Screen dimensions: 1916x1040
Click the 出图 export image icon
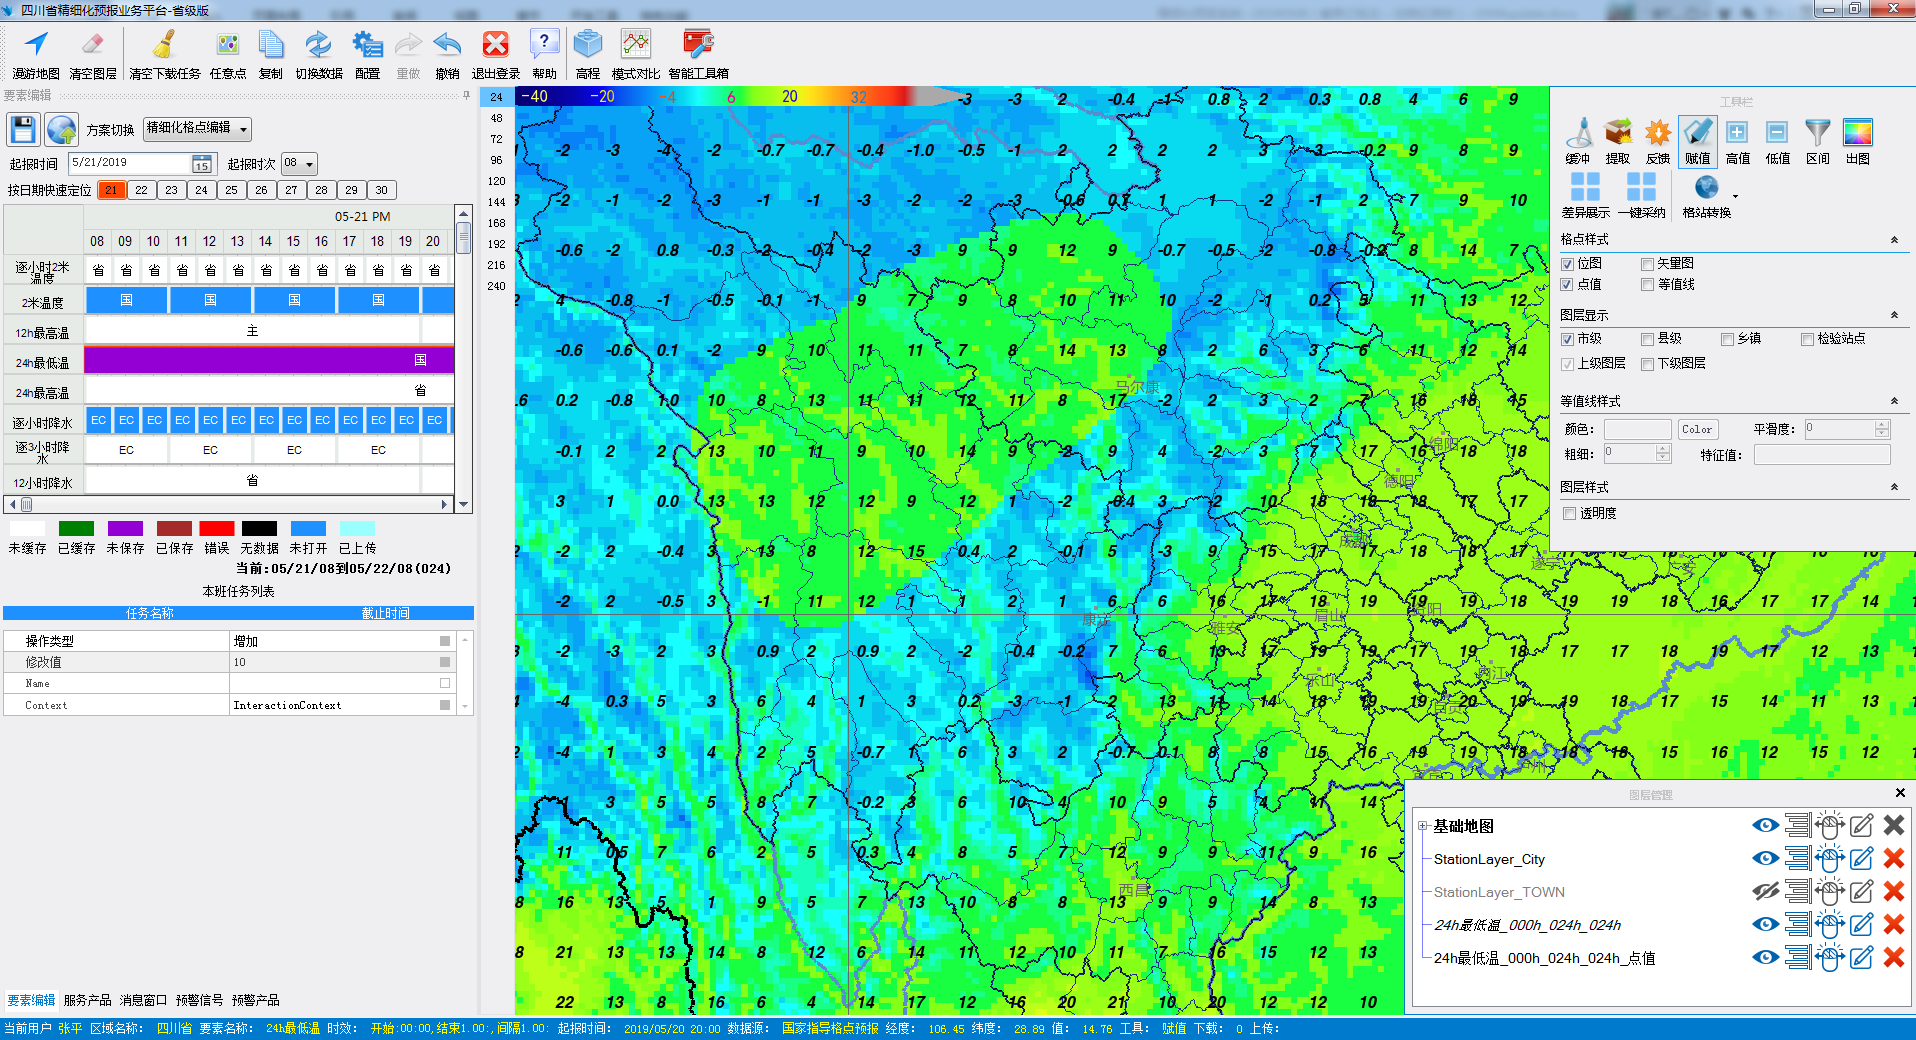coord(1858,133)
